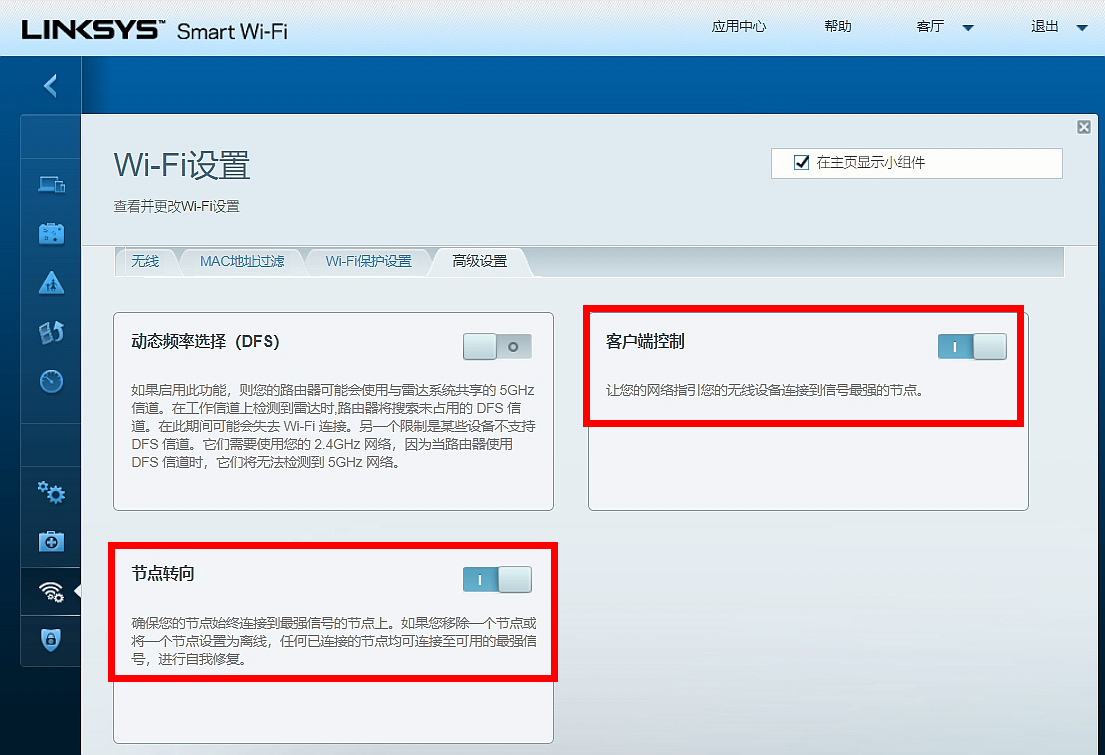
Task: Disable the 客户端控制 toggle
Action: (972, 345)
